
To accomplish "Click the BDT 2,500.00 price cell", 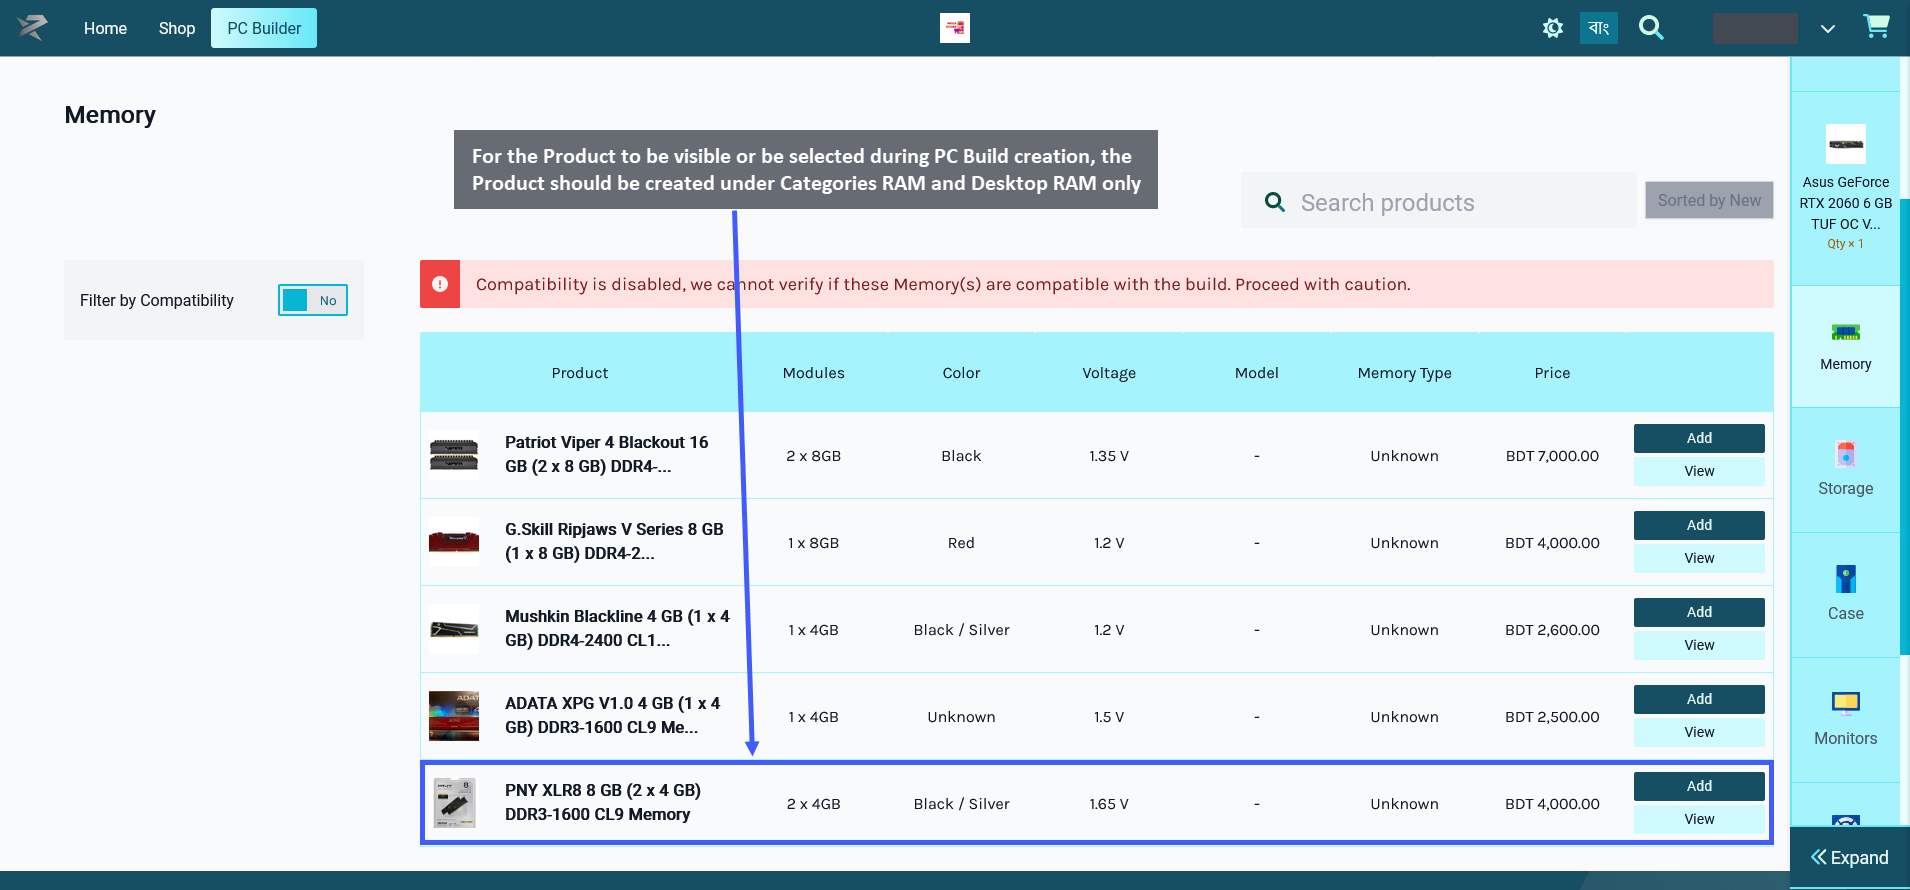I will click(x=1552, y=717).
